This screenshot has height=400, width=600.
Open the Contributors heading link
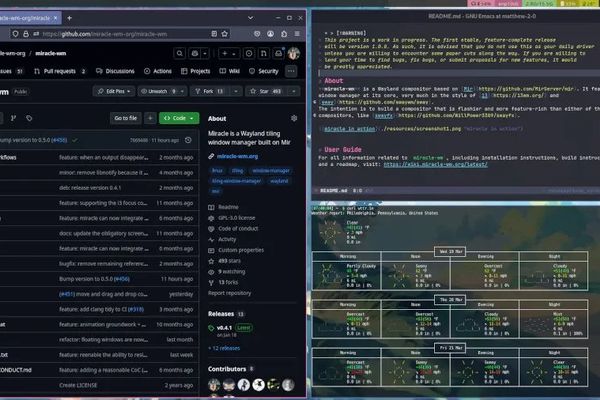227,369
